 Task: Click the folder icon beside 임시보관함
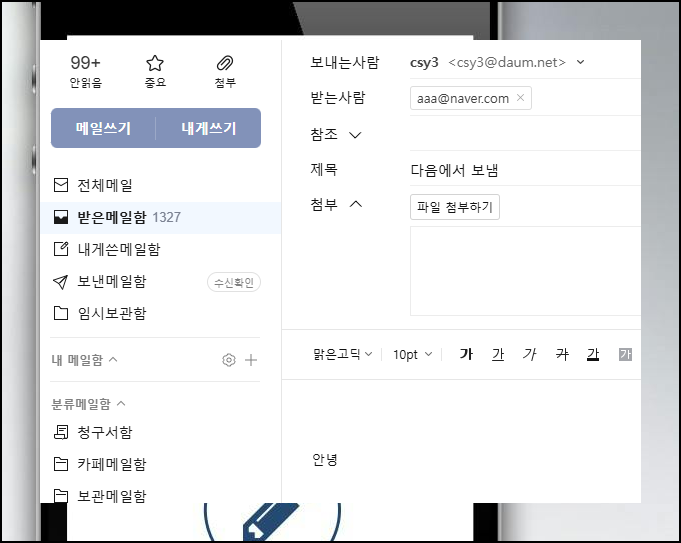(61, 313)
